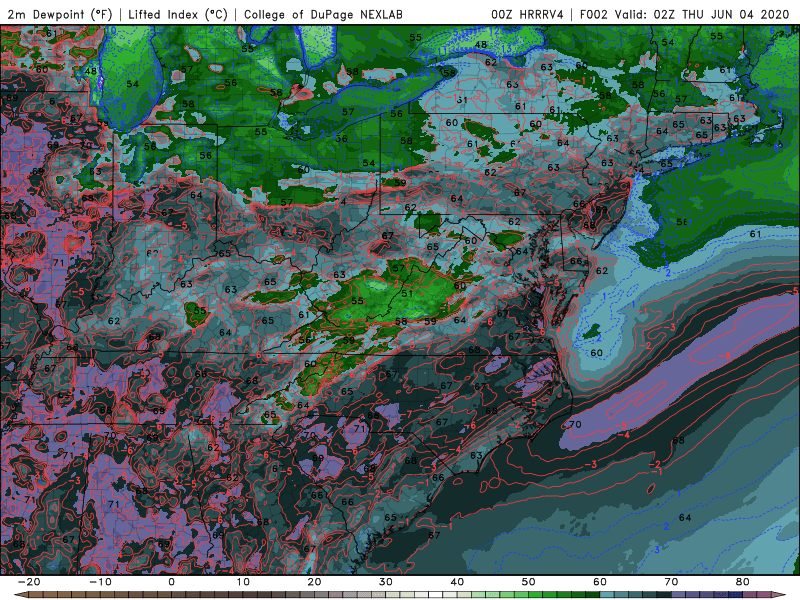Click the 70 dewpoint value off Carolina coast
The image size is (800, 600).
575,424
